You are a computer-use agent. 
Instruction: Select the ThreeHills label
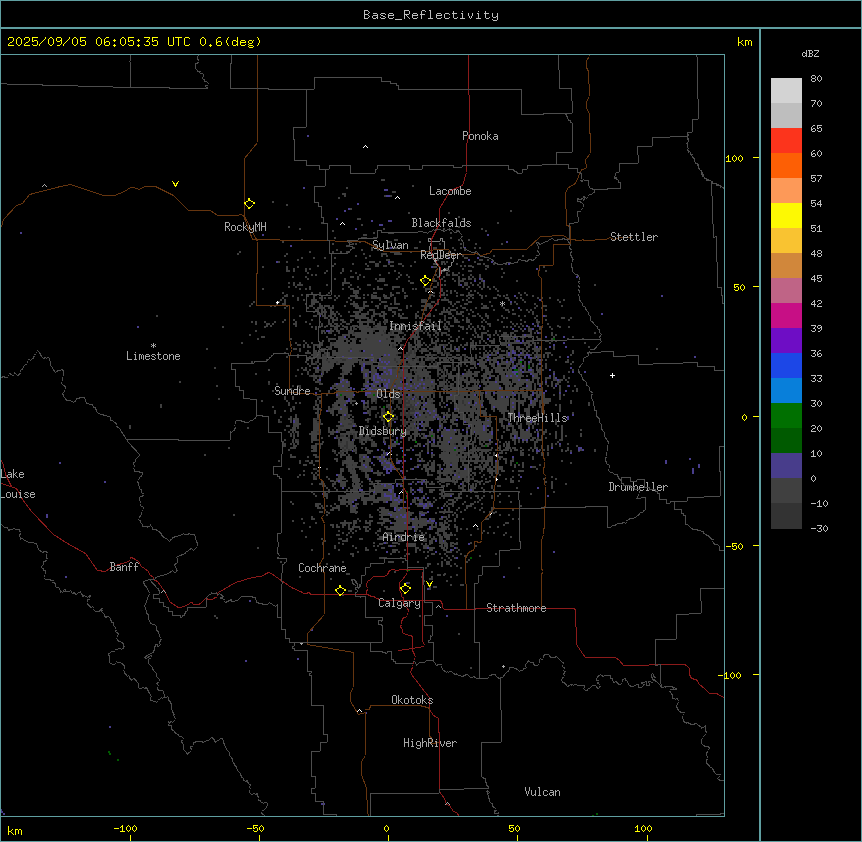(x=537, y=418)
